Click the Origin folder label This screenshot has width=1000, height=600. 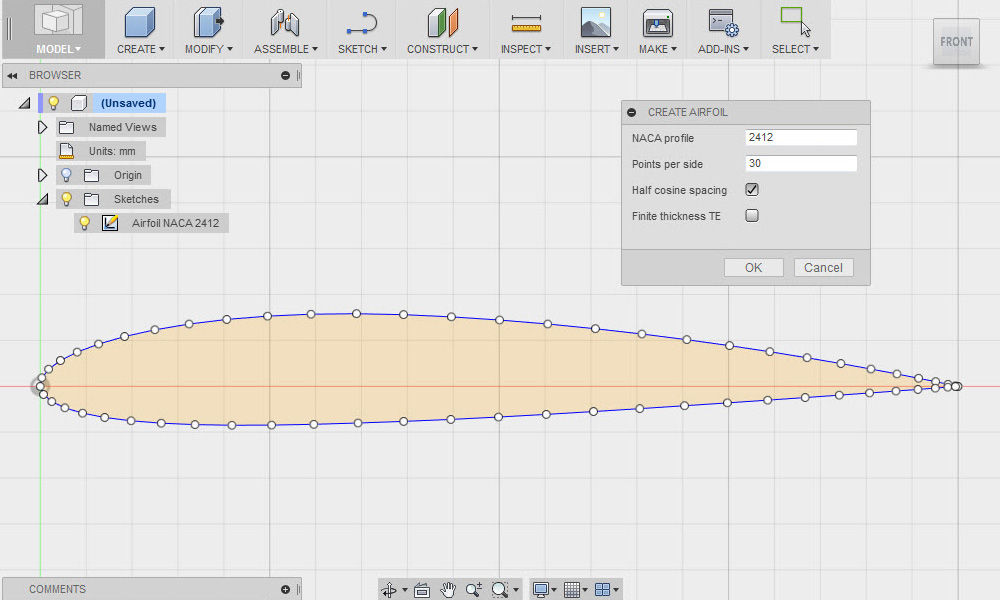[x=128, y=175]
